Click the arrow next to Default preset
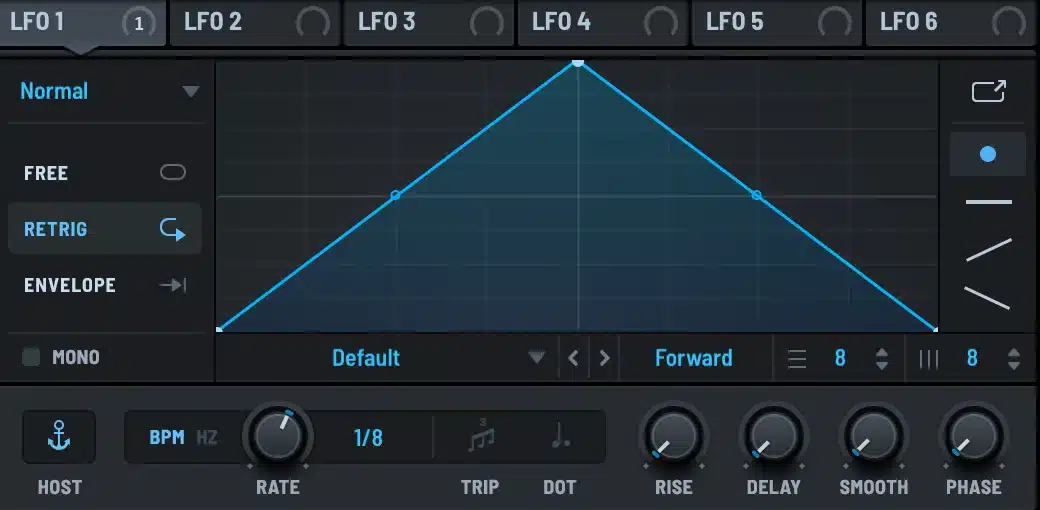Screen dimensions: 1040x510 pyautogui.click(x=537, y=358)
